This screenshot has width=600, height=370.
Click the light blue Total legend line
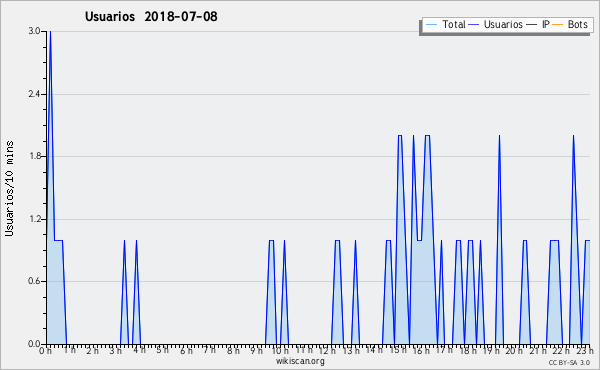pyautogui.click(x=431, y=25)
